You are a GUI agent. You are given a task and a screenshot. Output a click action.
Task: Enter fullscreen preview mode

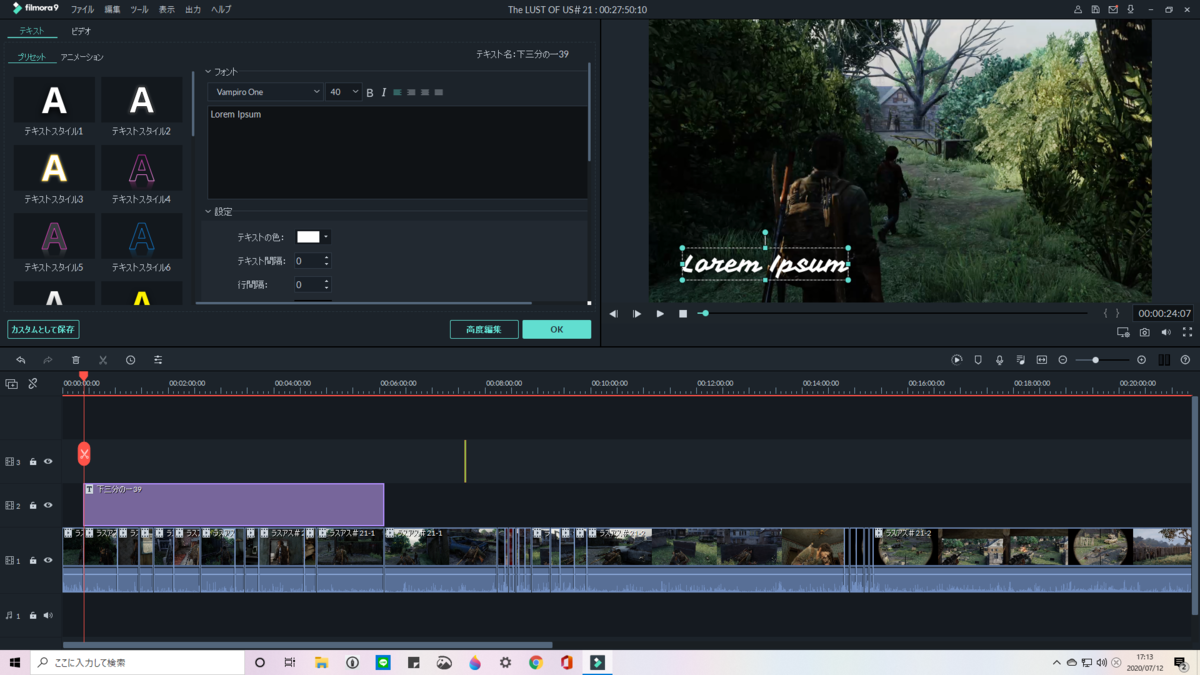click(1187, 332)
